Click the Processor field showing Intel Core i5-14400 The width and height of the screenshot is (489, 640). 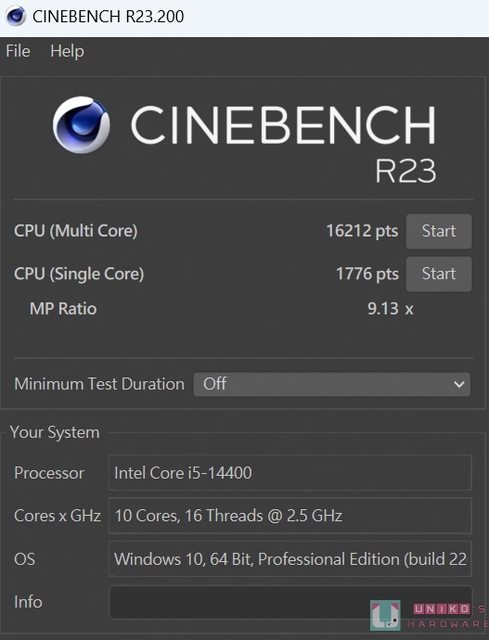(x=290, y=473)
